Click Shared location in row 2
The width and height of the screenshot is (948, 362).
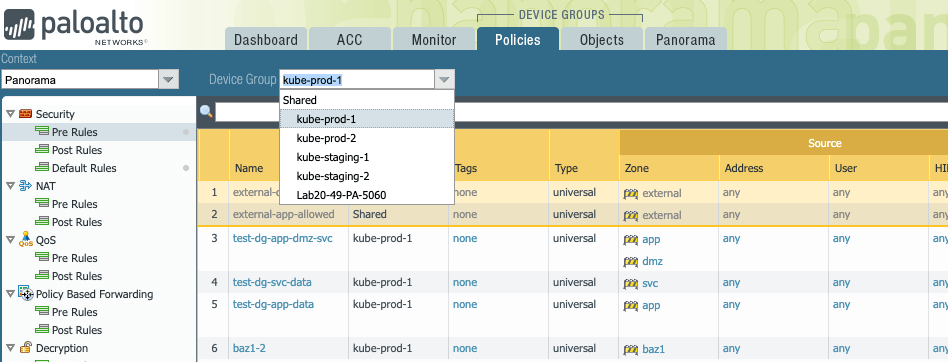pos(369,215)
